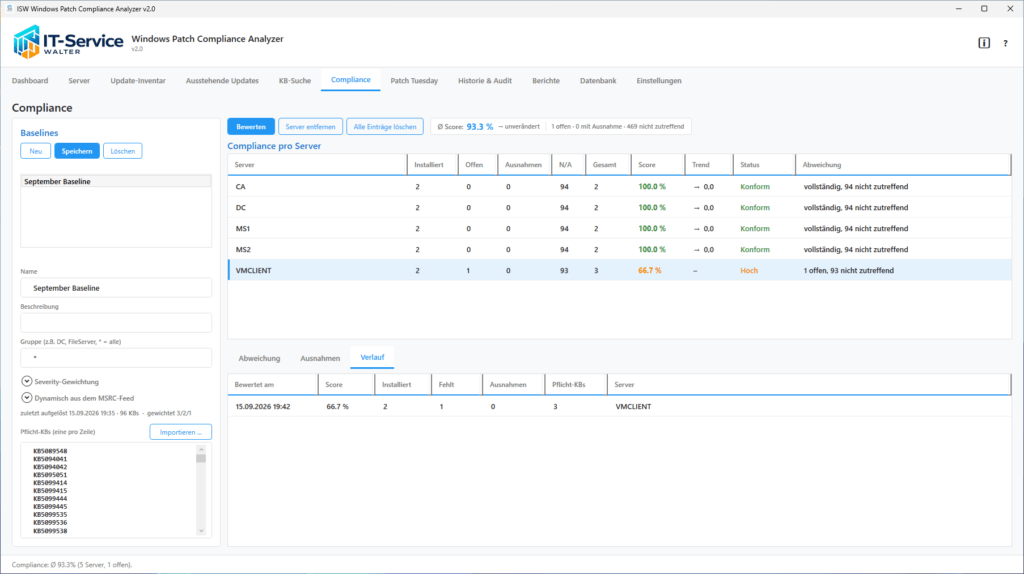Switch to Historie & Audit tab

(485, 81)
